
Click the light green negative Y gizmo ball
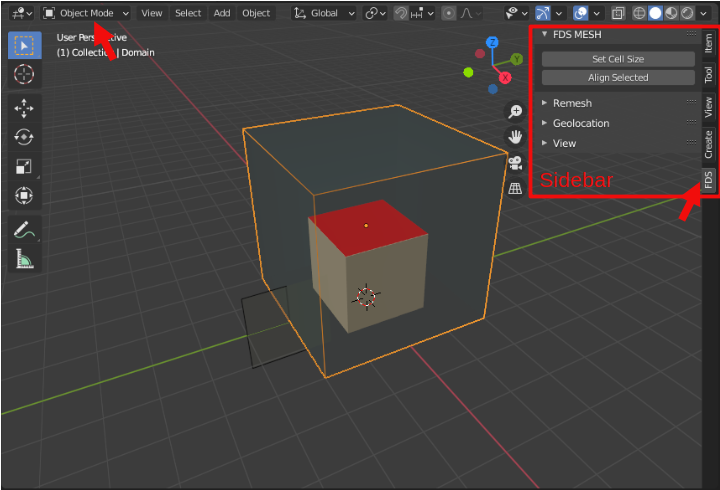click(468, 73)
